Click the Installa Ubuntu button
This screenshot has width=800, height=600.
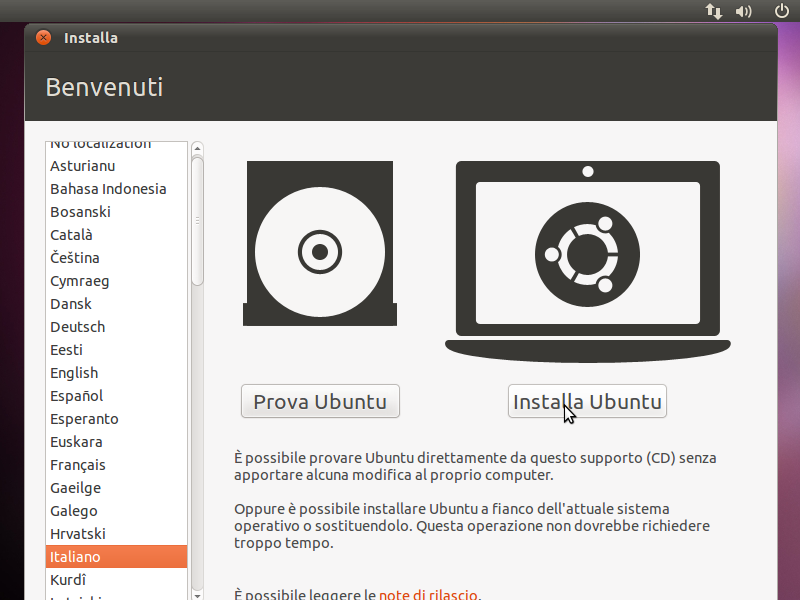[587, 402]
